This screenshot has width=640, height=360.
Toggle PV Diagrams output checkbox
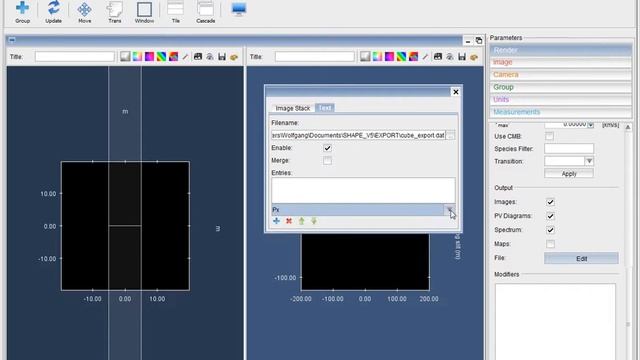click(550, 216)
